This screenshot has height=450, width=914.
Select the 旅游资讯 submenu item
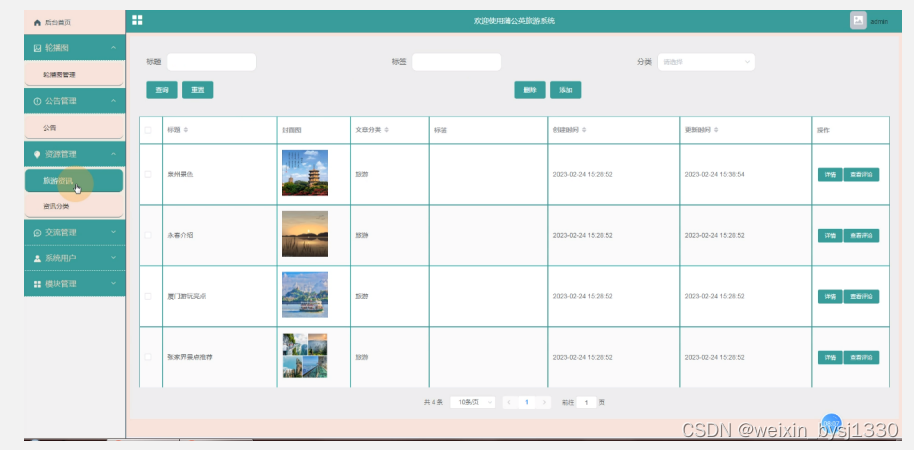pyautogui.click(x=74, y=181)
